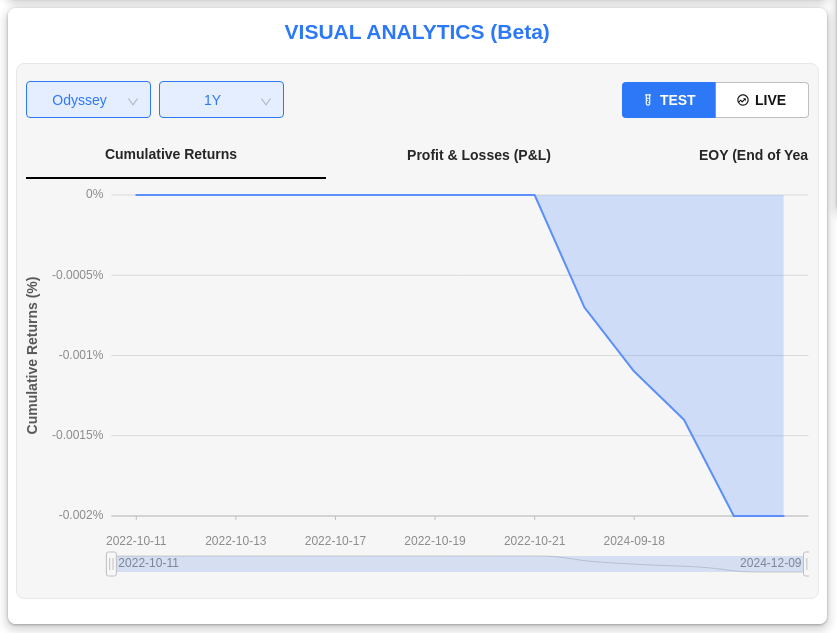837x633 pixels.
Task: Click the -0.002% y-axis label
Action: click(81, 515)
